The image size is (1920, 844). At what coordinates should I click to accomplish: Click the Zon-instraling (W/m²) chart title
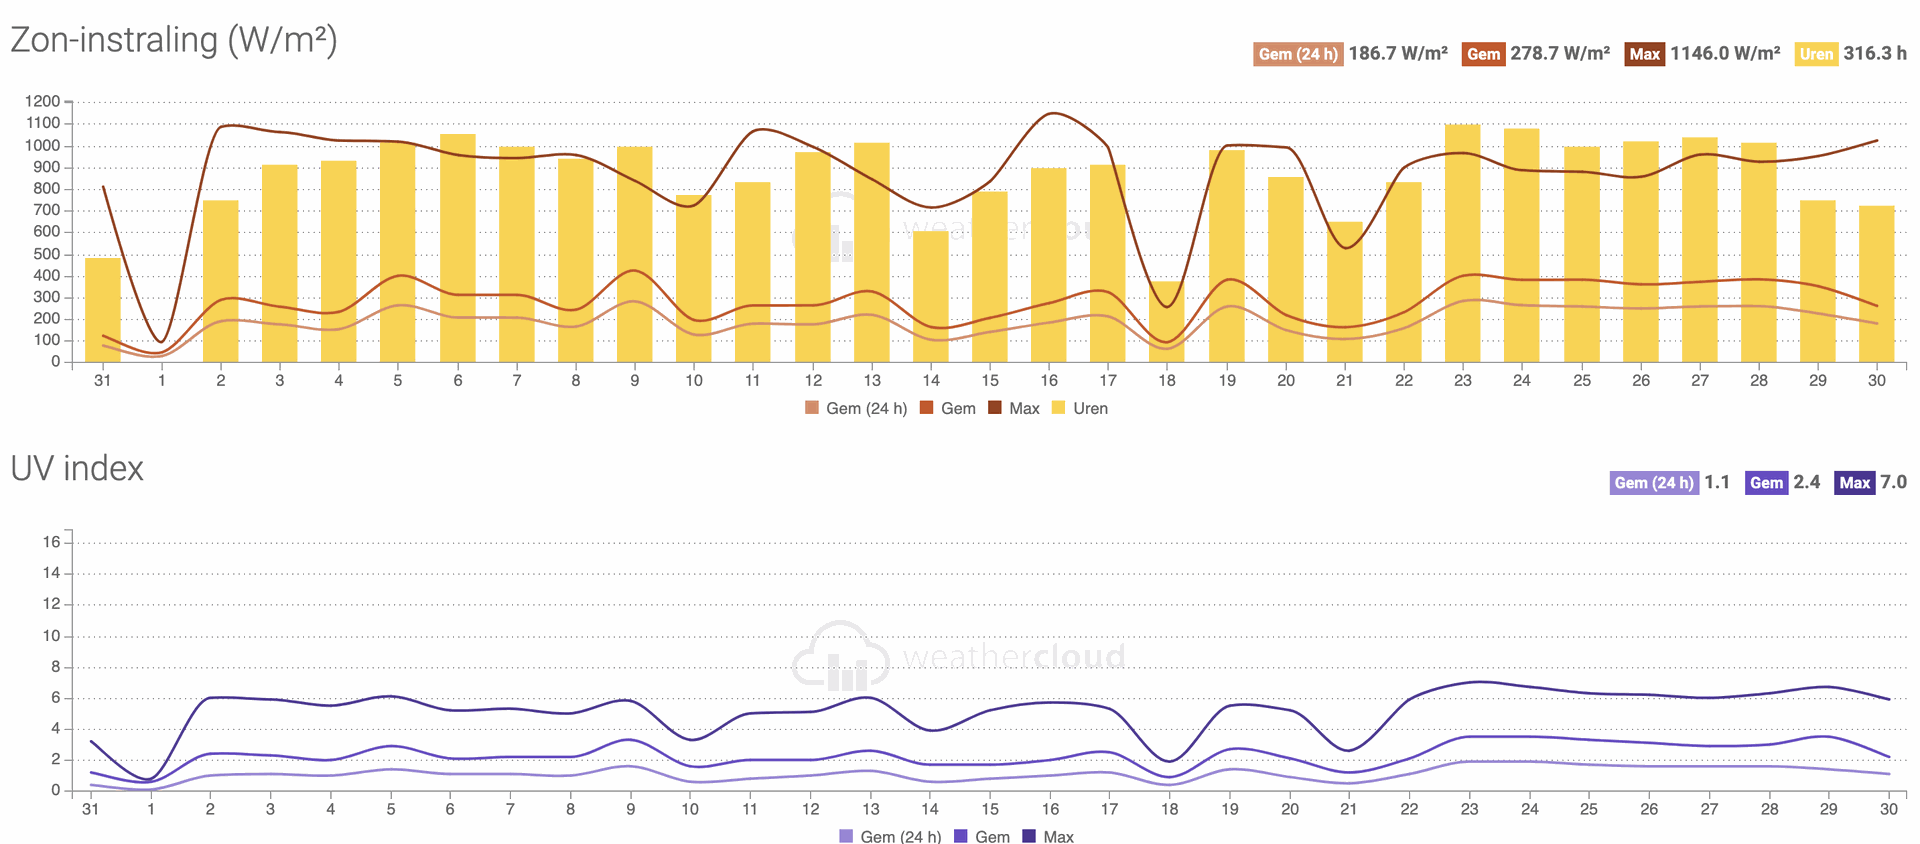pos(174,40)
